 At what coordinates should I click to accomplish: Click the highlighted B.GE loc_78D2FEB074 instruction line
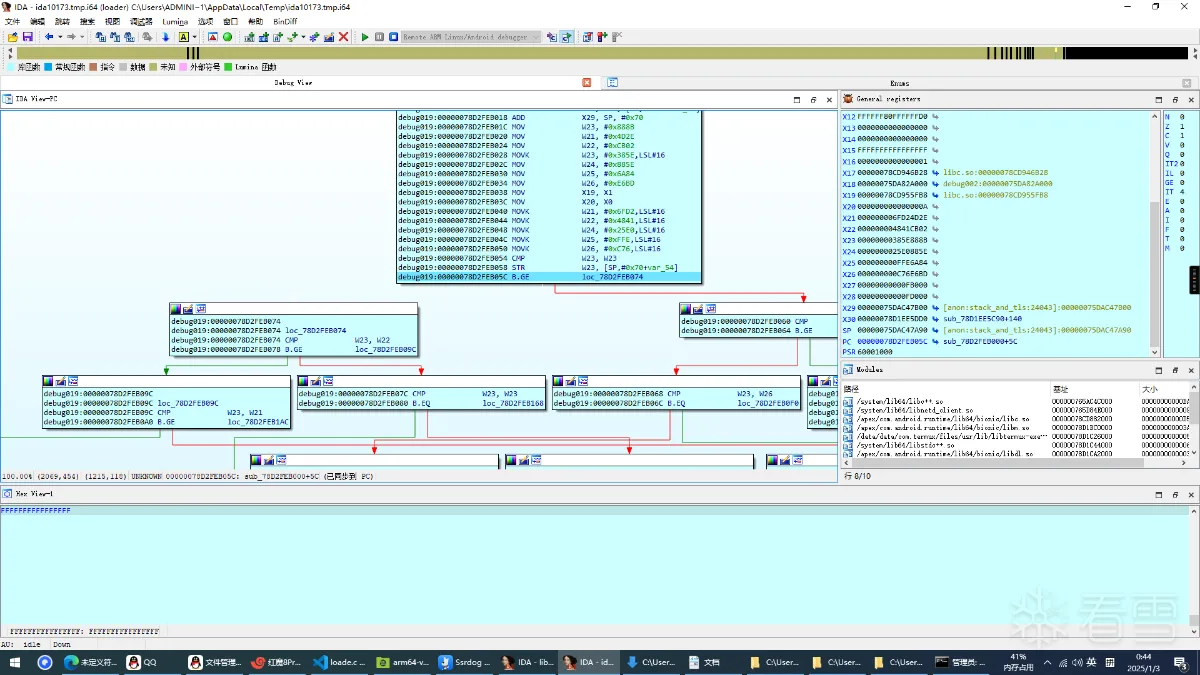(x=549, y=276)
